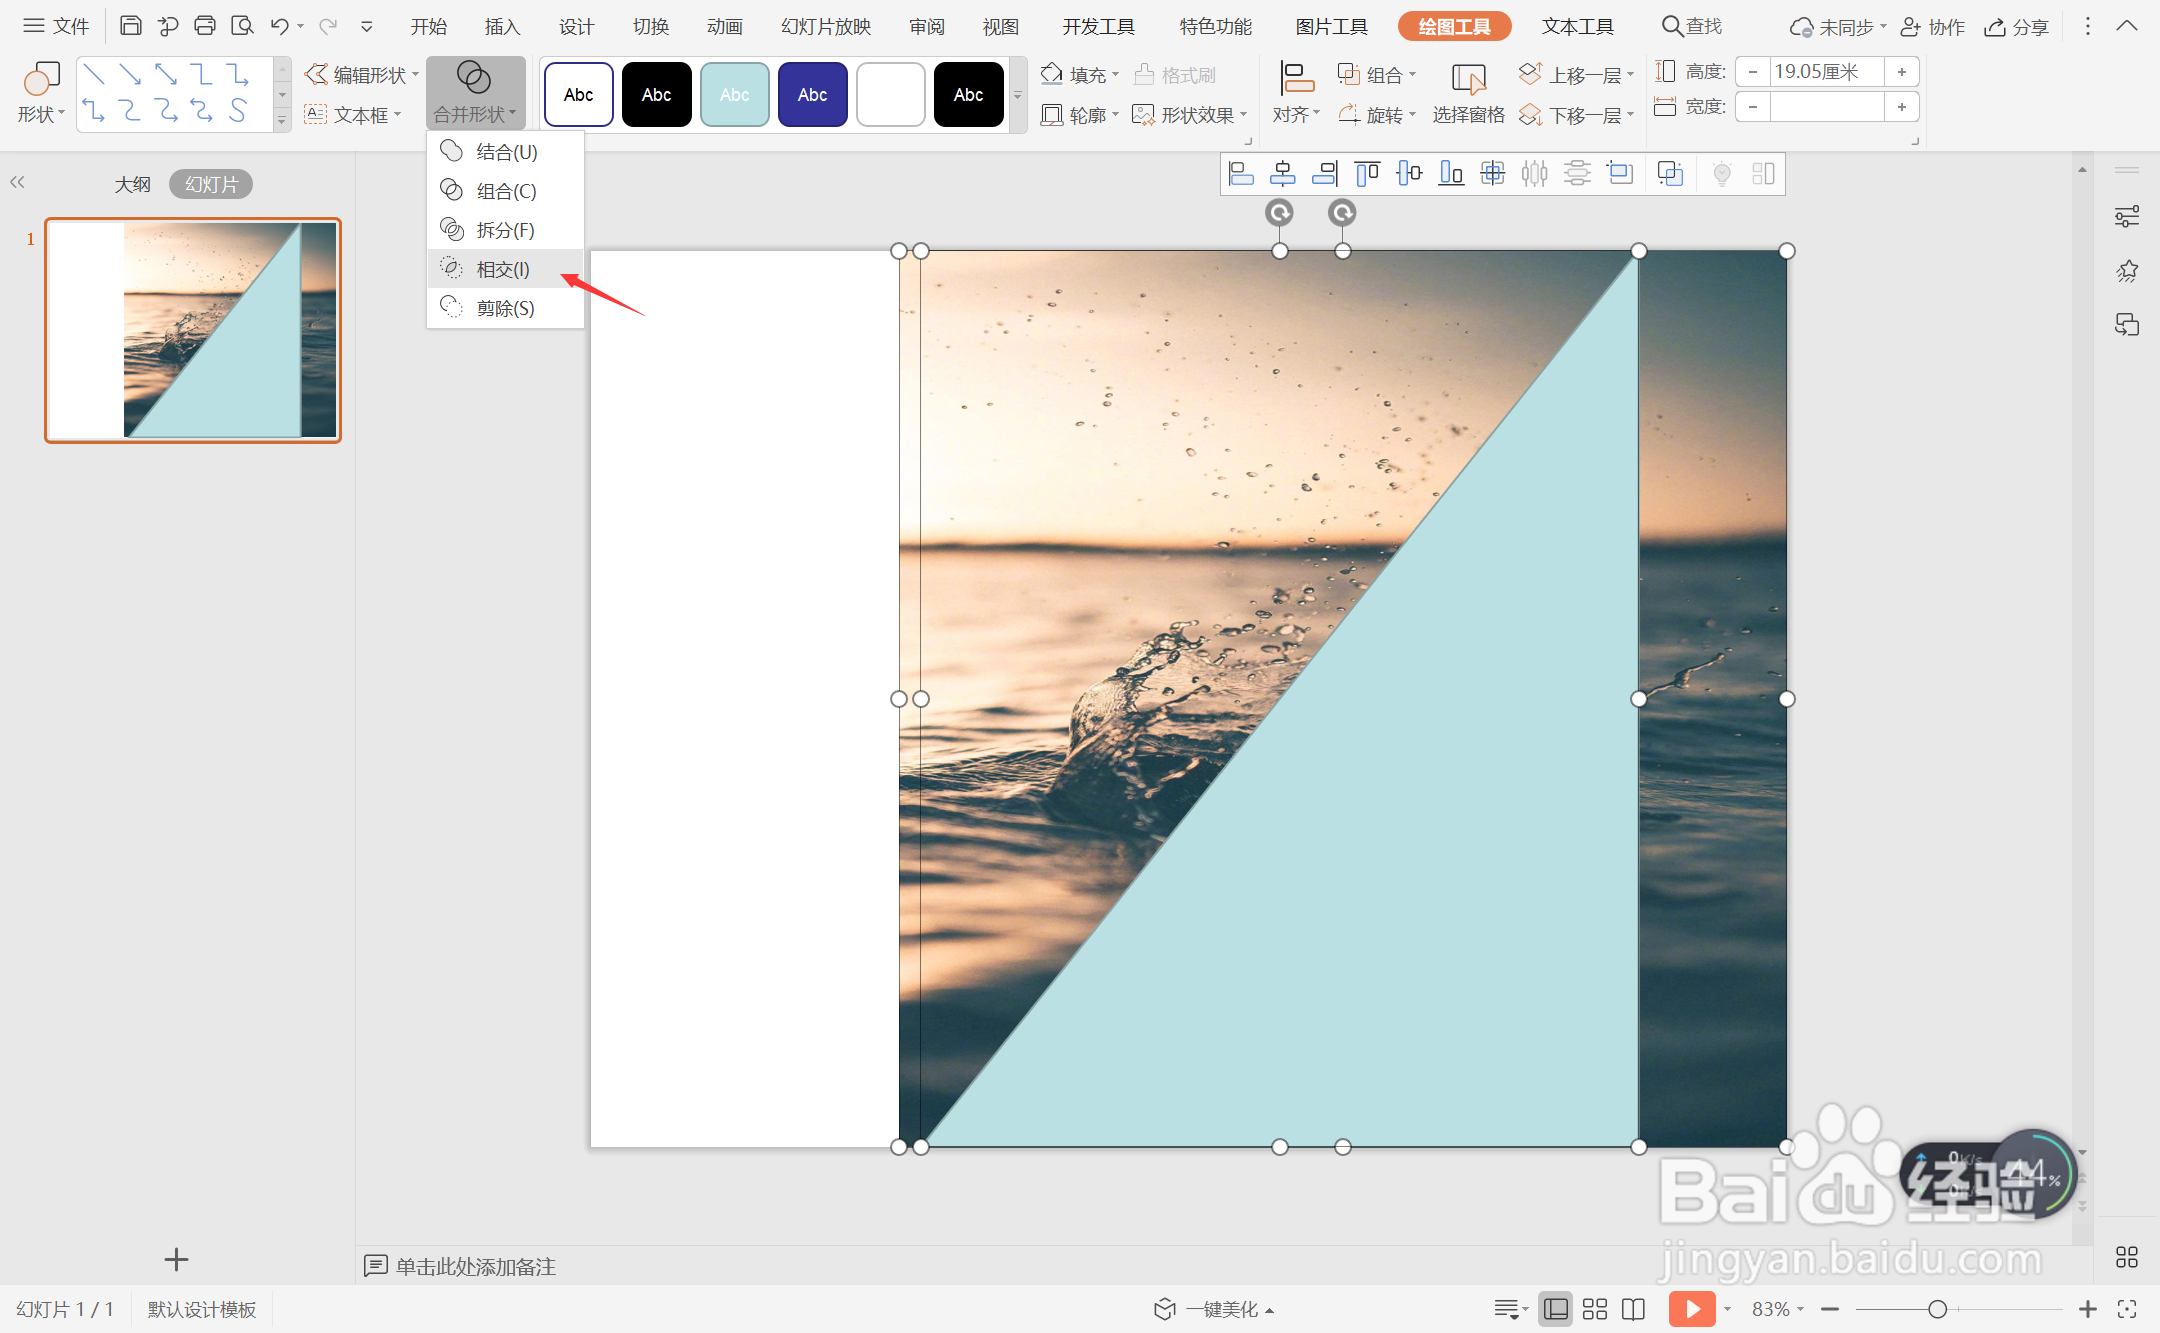Switch to slide sorter view
Image resolution: width=2160 pixels, height=1333 pixels.
click(x=1595, y=1309)
